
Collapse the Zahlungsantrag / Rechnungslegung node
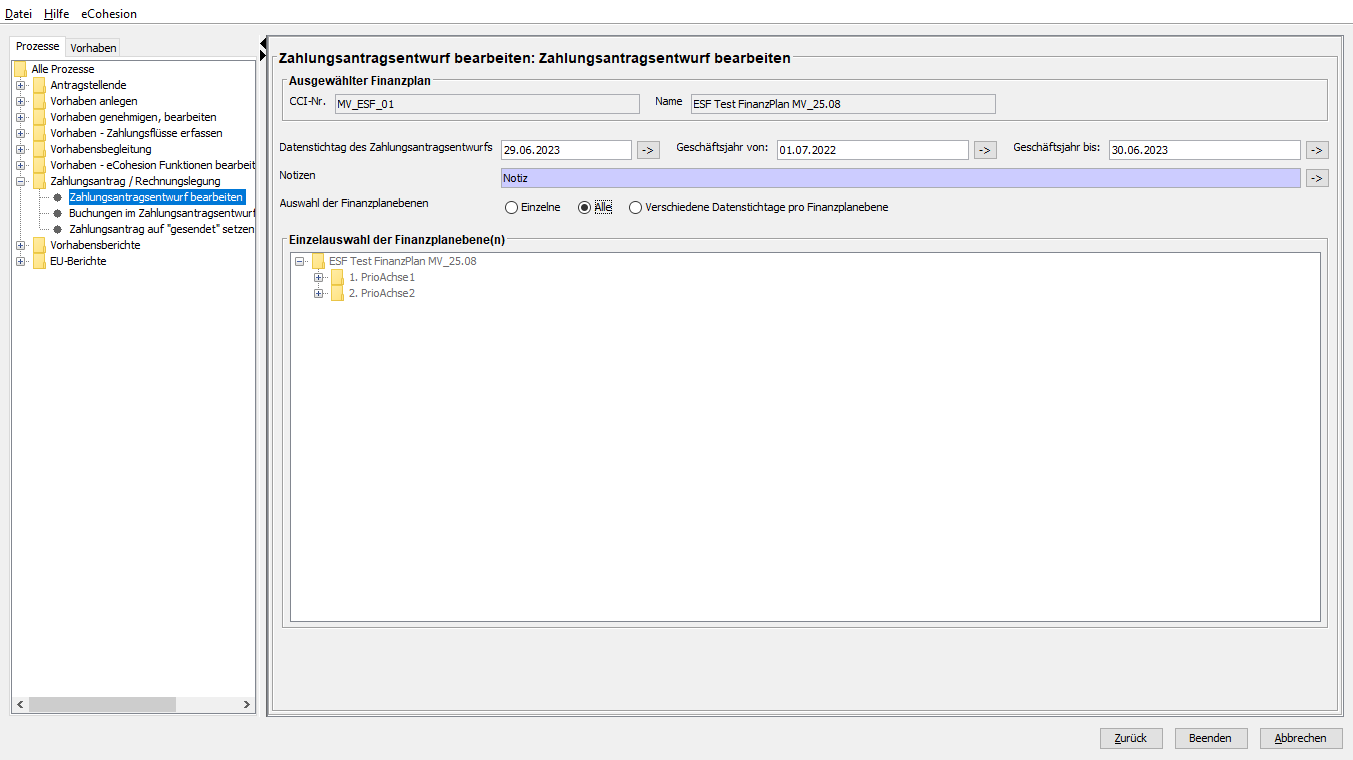pyautogui.click(x=20, y=181)
